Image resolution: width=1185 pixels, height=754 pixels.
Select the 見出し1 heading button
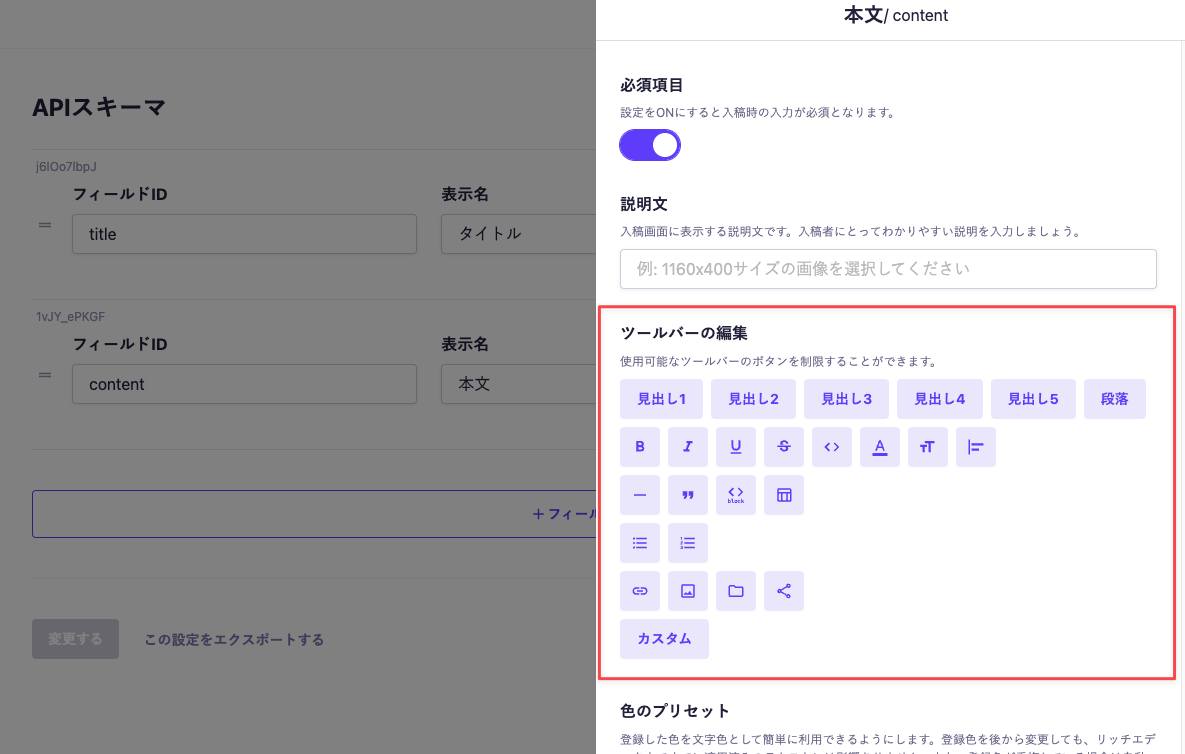661,398
